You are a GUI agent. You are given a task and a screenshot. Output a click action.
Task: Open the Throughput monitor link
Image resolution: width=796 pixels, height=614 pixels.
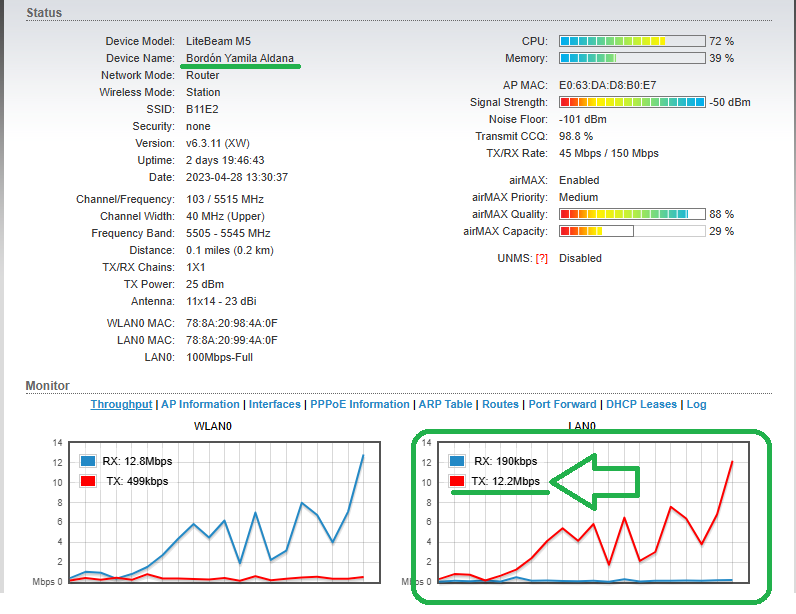[121, 404]
